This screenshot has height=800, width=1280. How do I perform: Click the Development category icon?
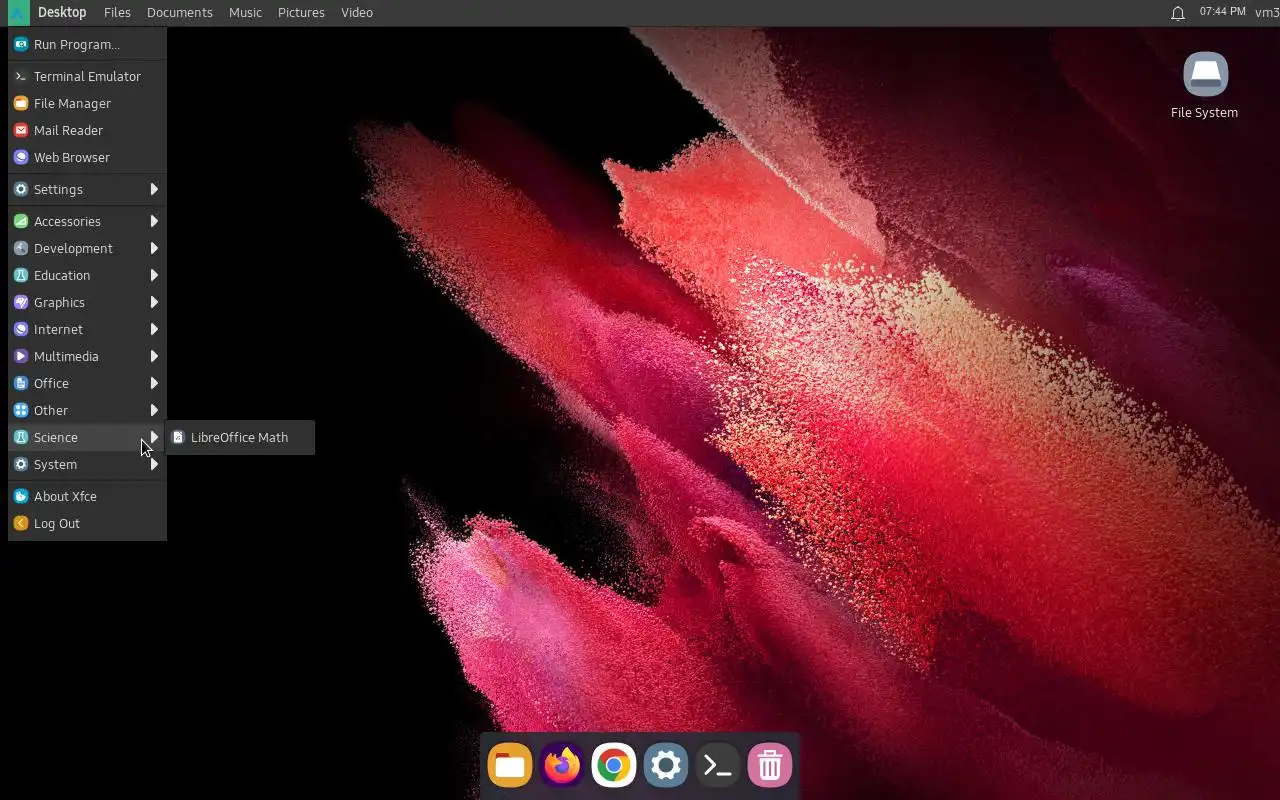coord(20,248)
